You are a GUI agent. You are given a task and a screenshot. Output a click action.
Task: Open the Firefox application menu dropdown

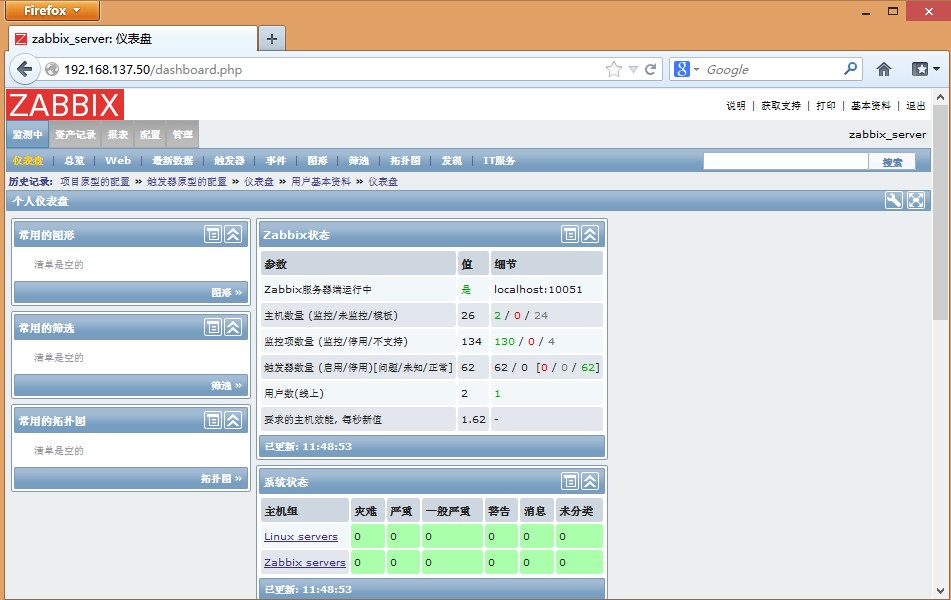(53, 10)
